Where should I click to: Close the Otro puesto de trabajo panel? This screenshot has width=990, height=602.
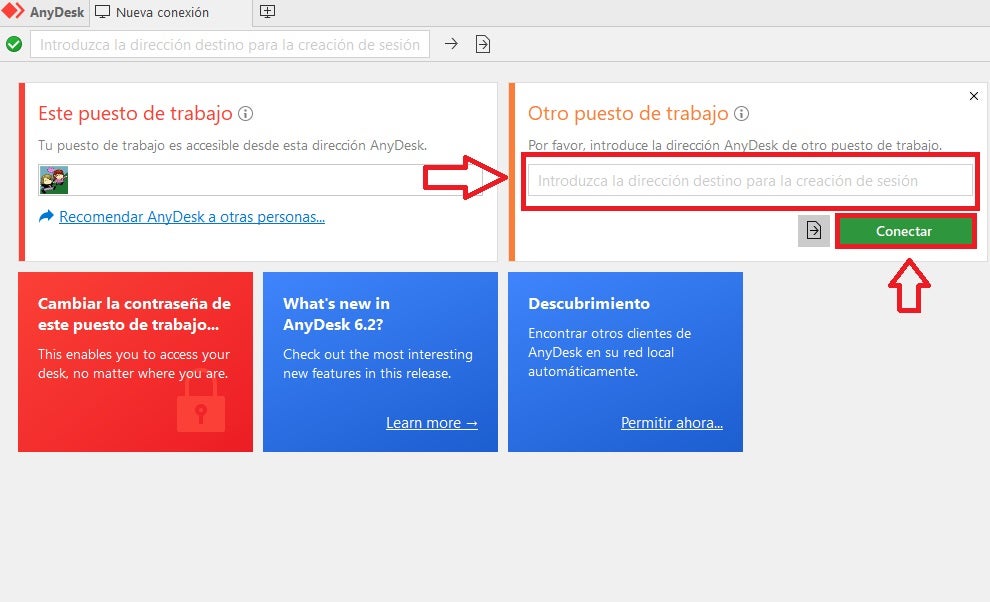point(974,96)
